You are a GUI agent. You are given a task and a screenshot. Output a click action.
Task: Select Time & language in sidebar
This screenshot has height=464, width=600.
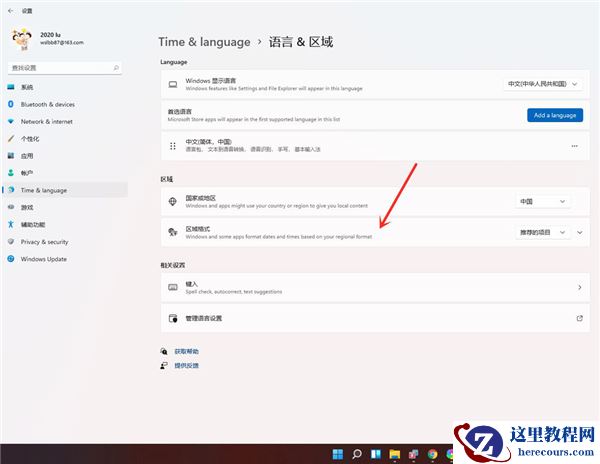[65, 190]
